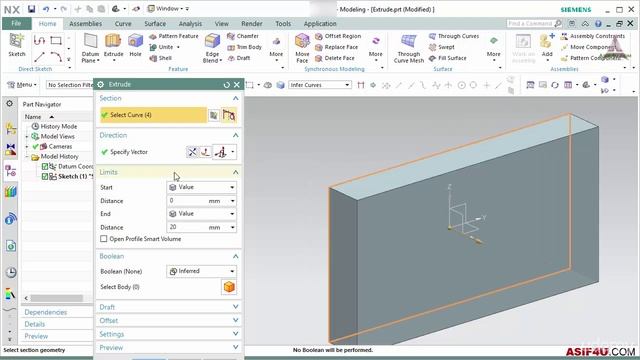Viewport: 640px width, 360px height.
Task: Open the Trim Body tool
Action: [x=244, y=47]
